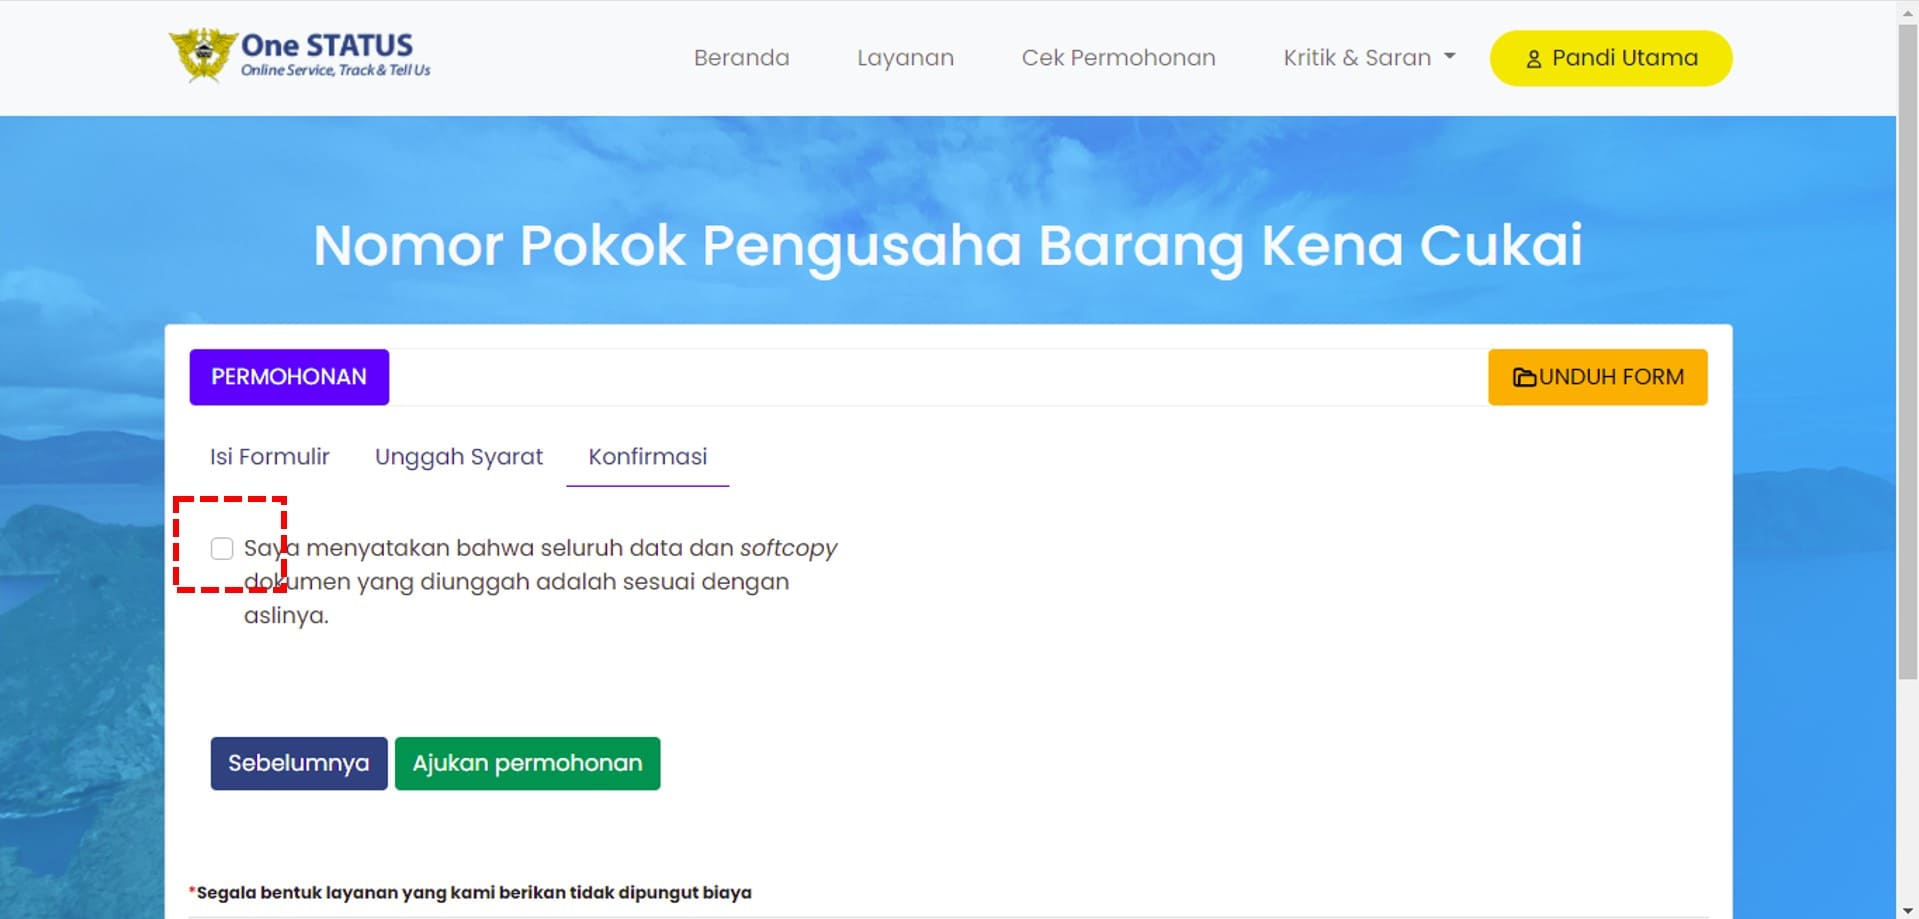Click the purple PERMOHONAN button

click(289, 377)
